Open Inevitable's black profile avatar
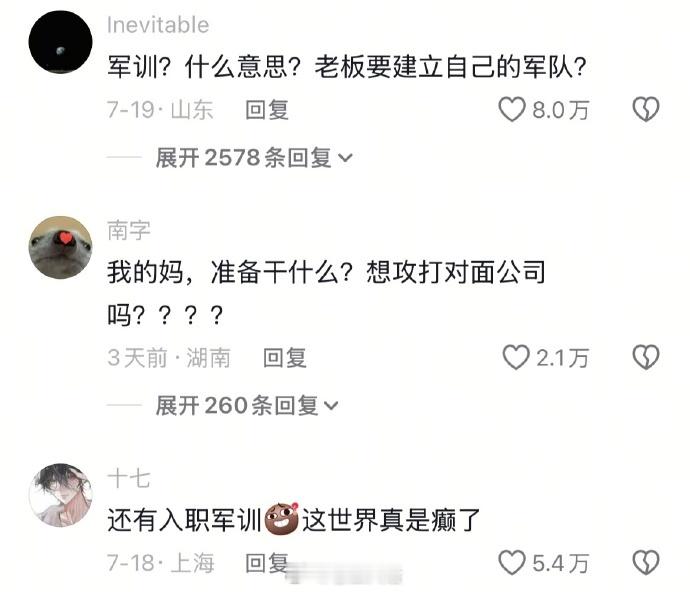690x592 pixels. (60, 42)
